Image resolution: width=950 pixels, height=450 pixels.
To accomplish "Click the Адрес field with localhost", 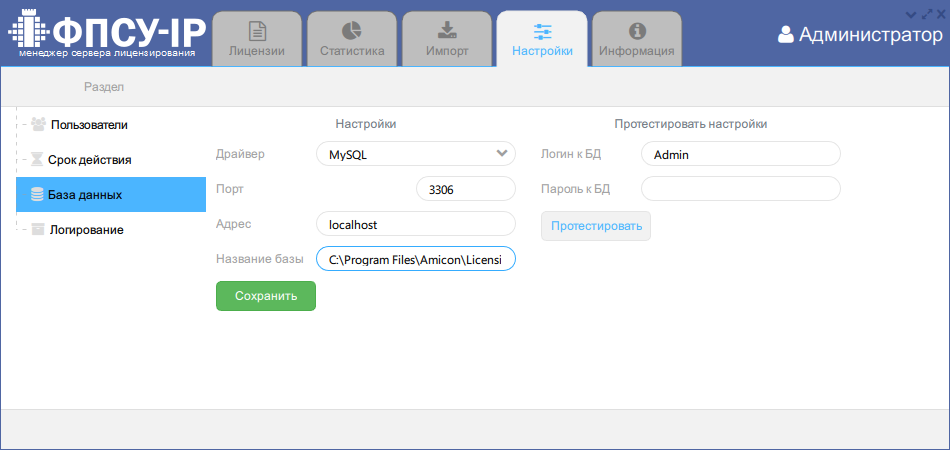I will coord(415,224).
